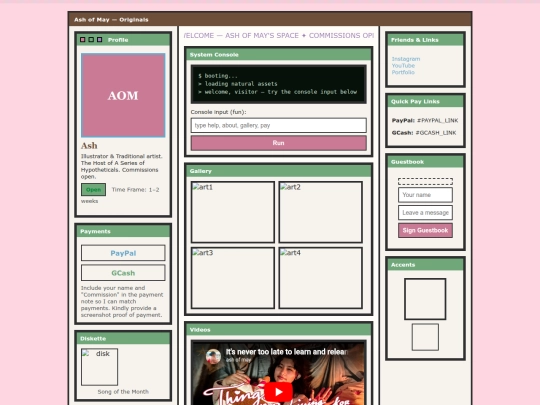
Task: Open the PayPal payment button
Action: (x=123, y=253)
